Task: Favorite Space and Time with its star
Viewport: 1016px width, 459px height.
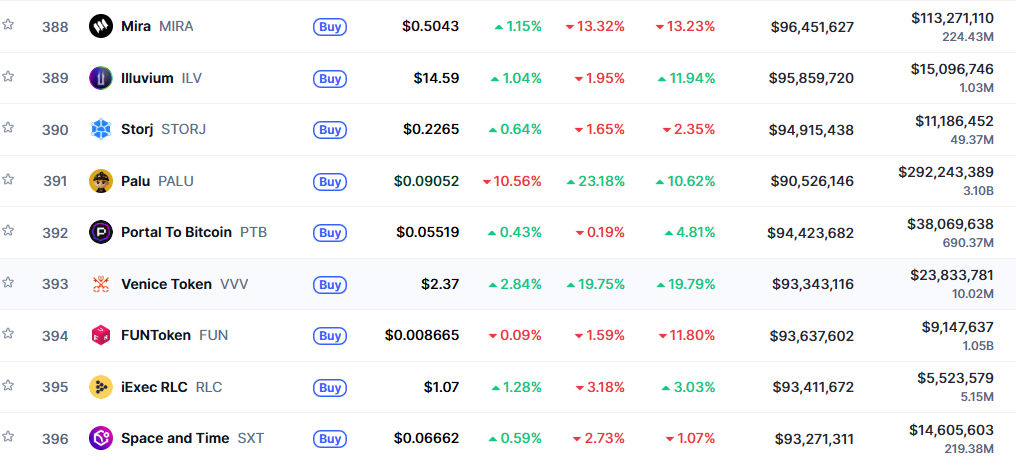Action: (x=8, y=436)
